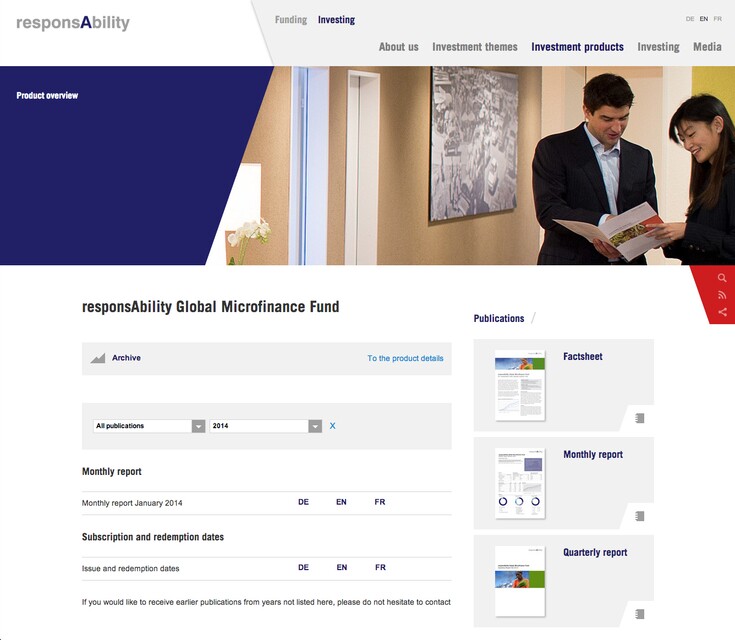Expand the 2014 year dropdown arrow

click(315, 426)
